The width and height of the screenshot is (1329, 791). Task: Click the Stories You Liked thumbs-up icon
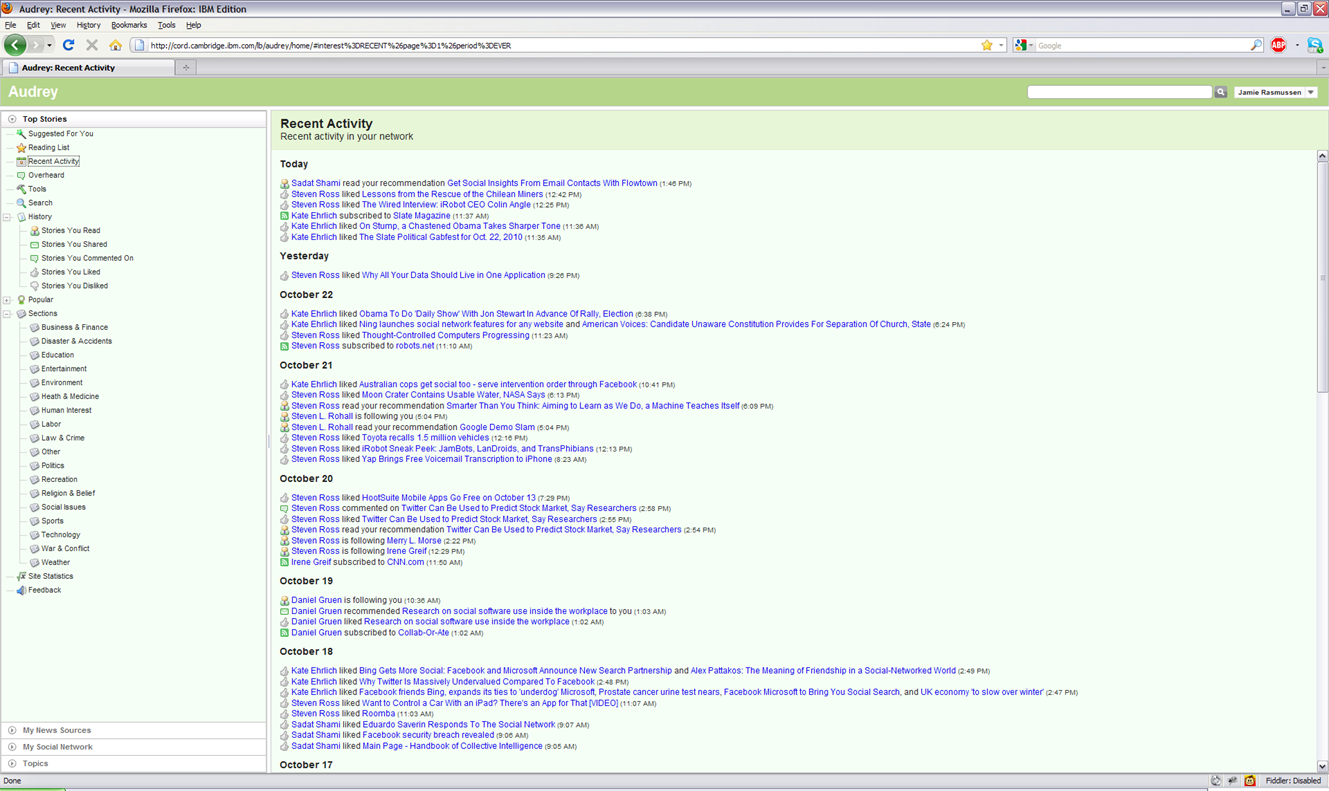point(34,272)
